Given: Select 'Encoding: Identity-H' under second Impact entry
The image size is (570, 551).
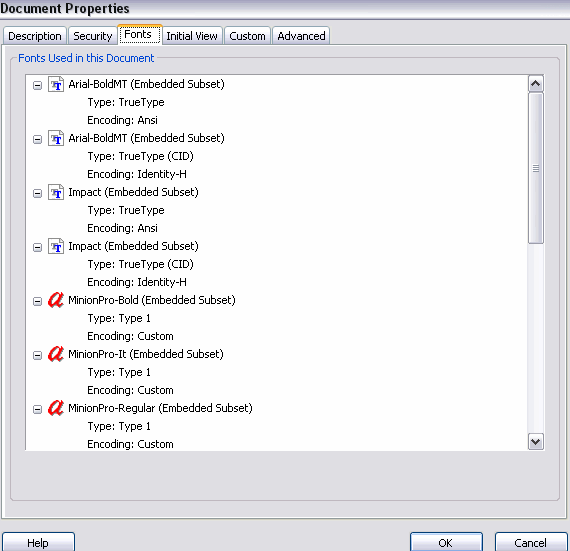Looking at the screenshot, I should pos(137,282).
